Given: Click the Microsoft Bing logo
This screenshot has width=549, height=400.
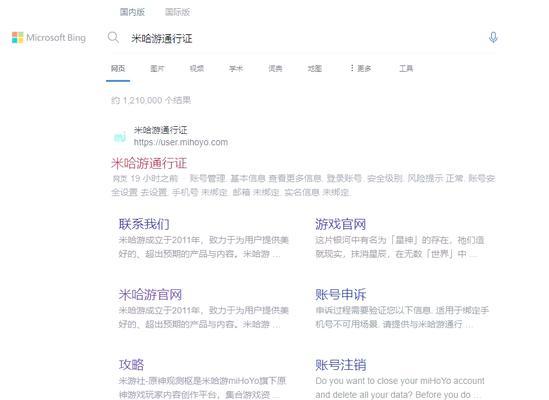Looking at the screenshot, I should [49, 37].
